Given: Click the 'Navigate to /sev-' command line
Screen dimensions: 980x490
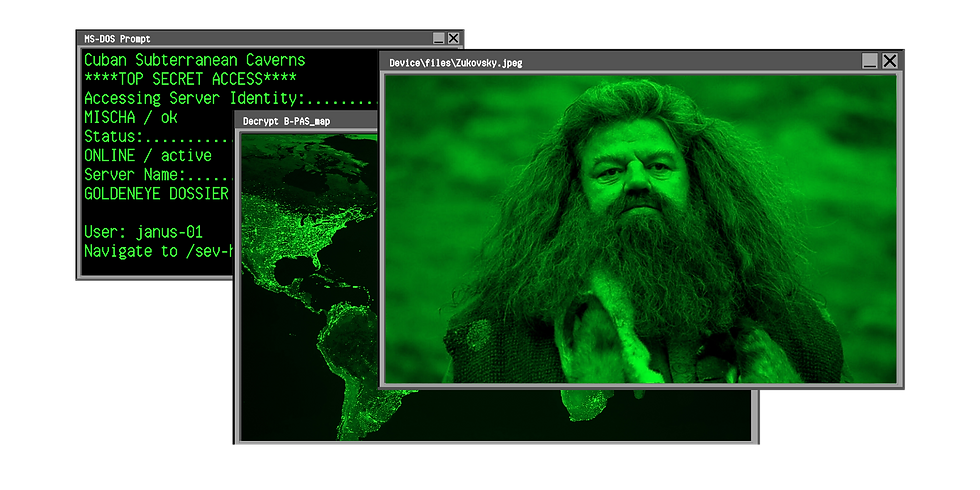Looking at the screenshot, I should coord(159,251).
